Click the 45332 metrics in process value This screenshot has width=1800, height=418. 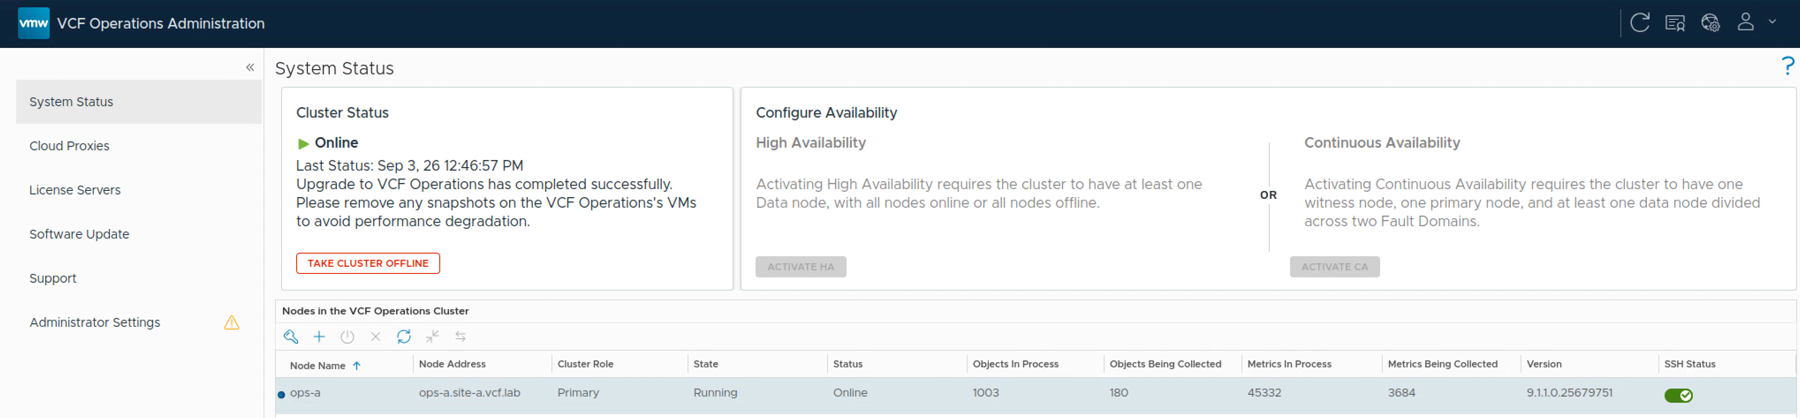[1264, 393]
